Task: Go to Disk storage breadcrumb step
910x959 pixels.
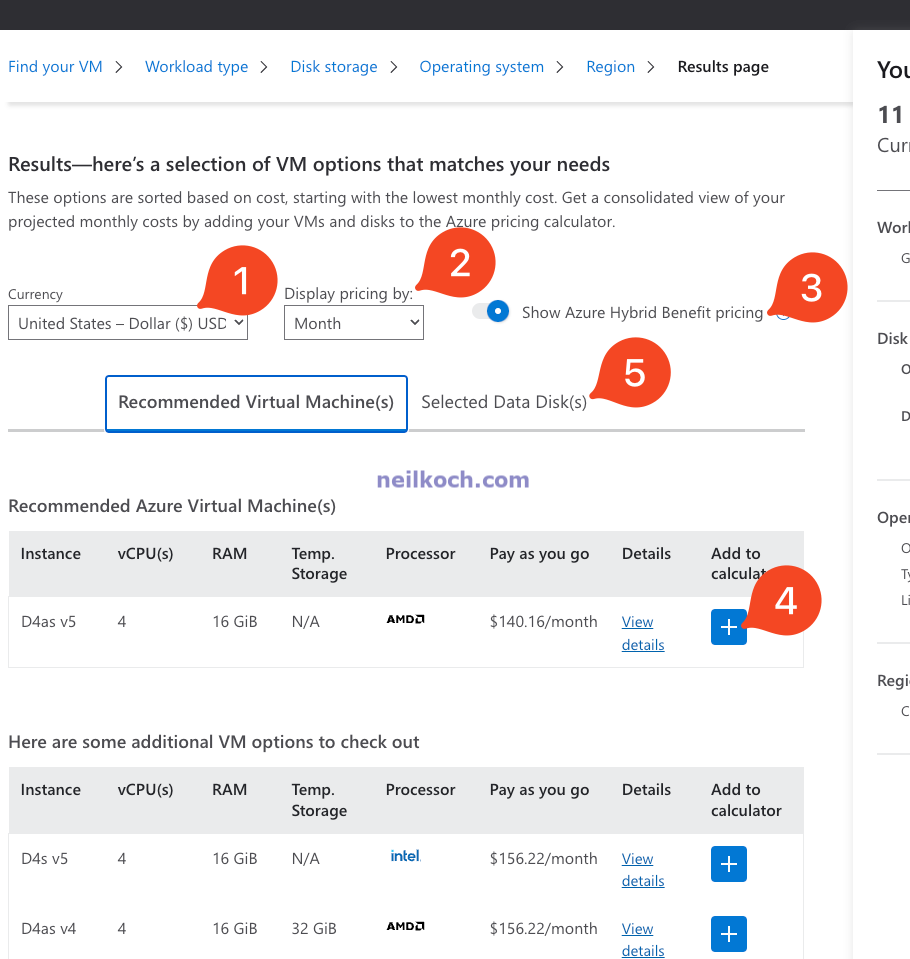Action: click(x=334, y=67)
